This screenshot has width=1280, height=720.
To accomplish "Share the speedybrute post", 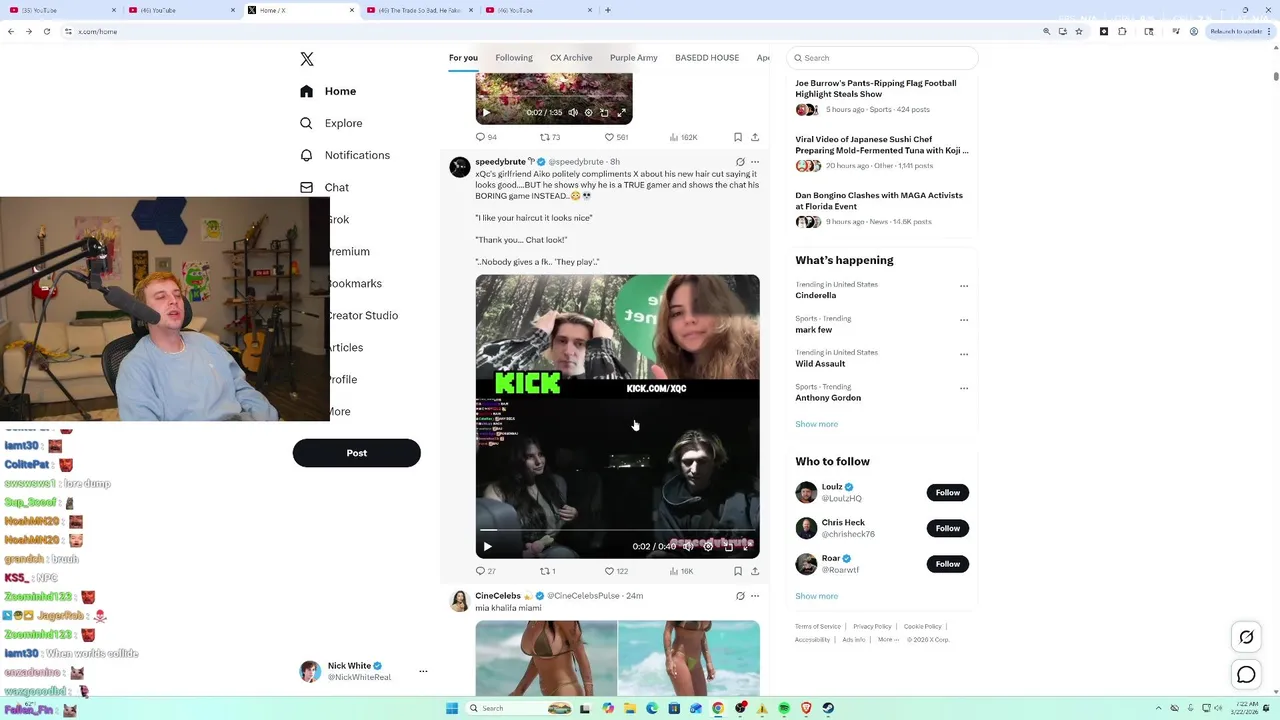I will click(755, 571).
